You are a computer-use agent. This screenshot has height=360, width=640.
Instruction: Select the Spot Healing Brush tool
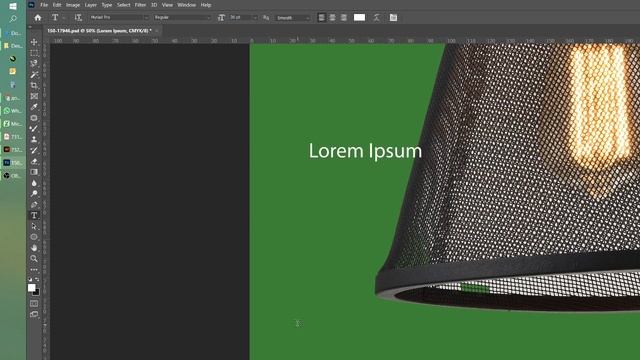[34, 118]
